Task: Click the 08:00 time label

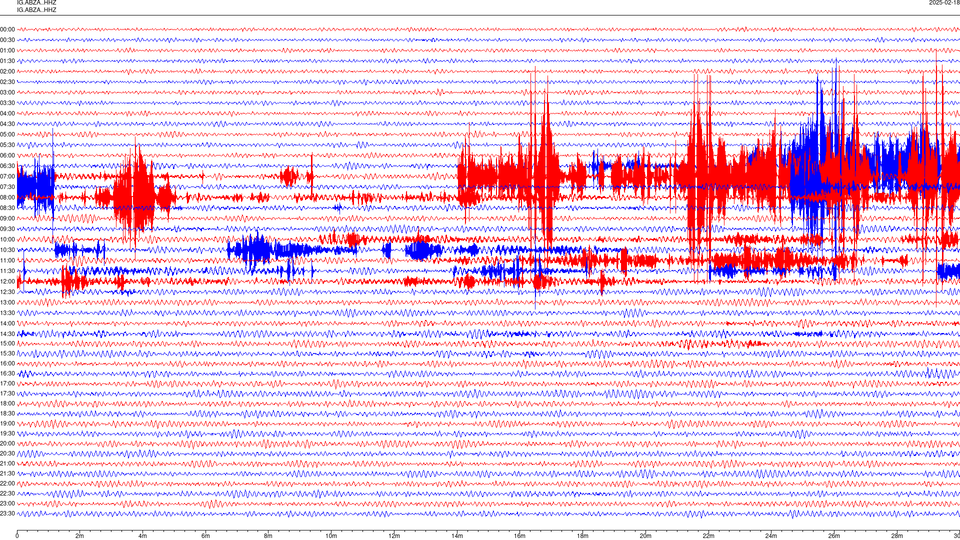Action: [7, 197]
